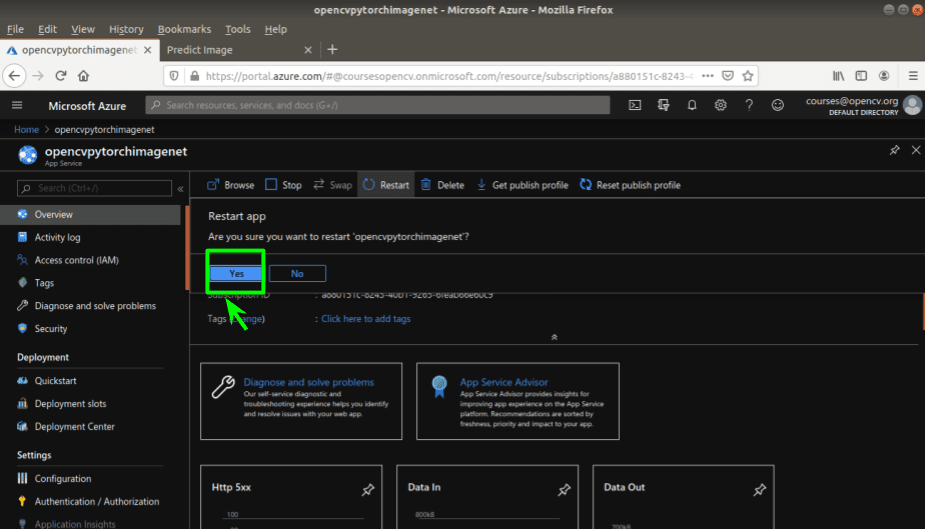Open the Tools menu
This screenshot has height=529, width=925.
pos(238,29)
